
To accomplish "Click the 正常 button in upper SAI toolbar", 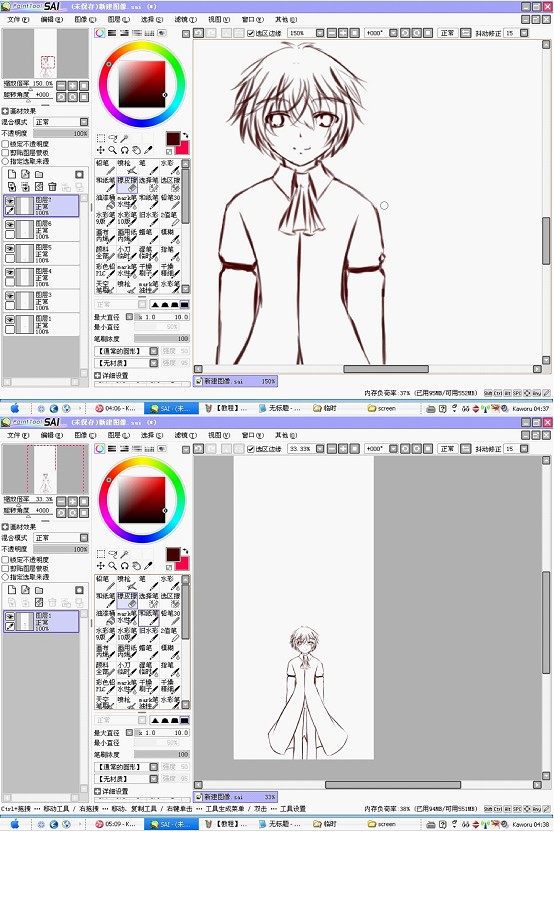I will click(x=447, y=33).
